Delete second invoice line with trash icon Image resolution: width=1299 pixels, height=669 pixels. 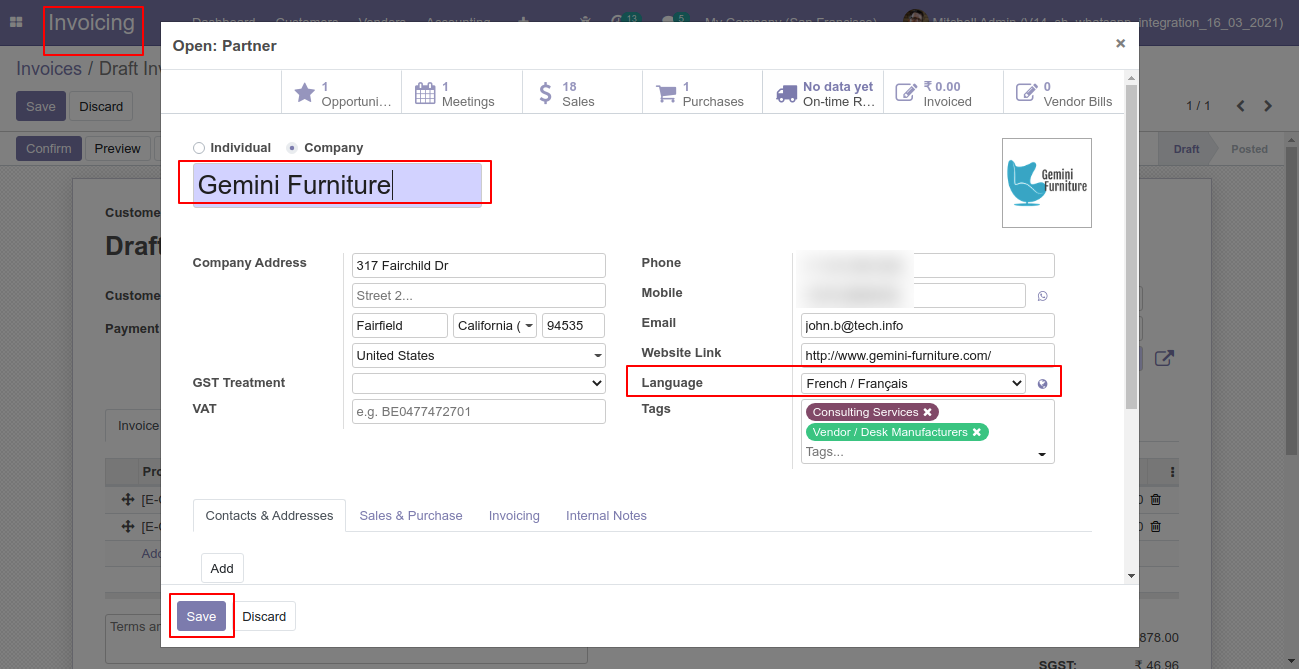(x=1156, y=526)
